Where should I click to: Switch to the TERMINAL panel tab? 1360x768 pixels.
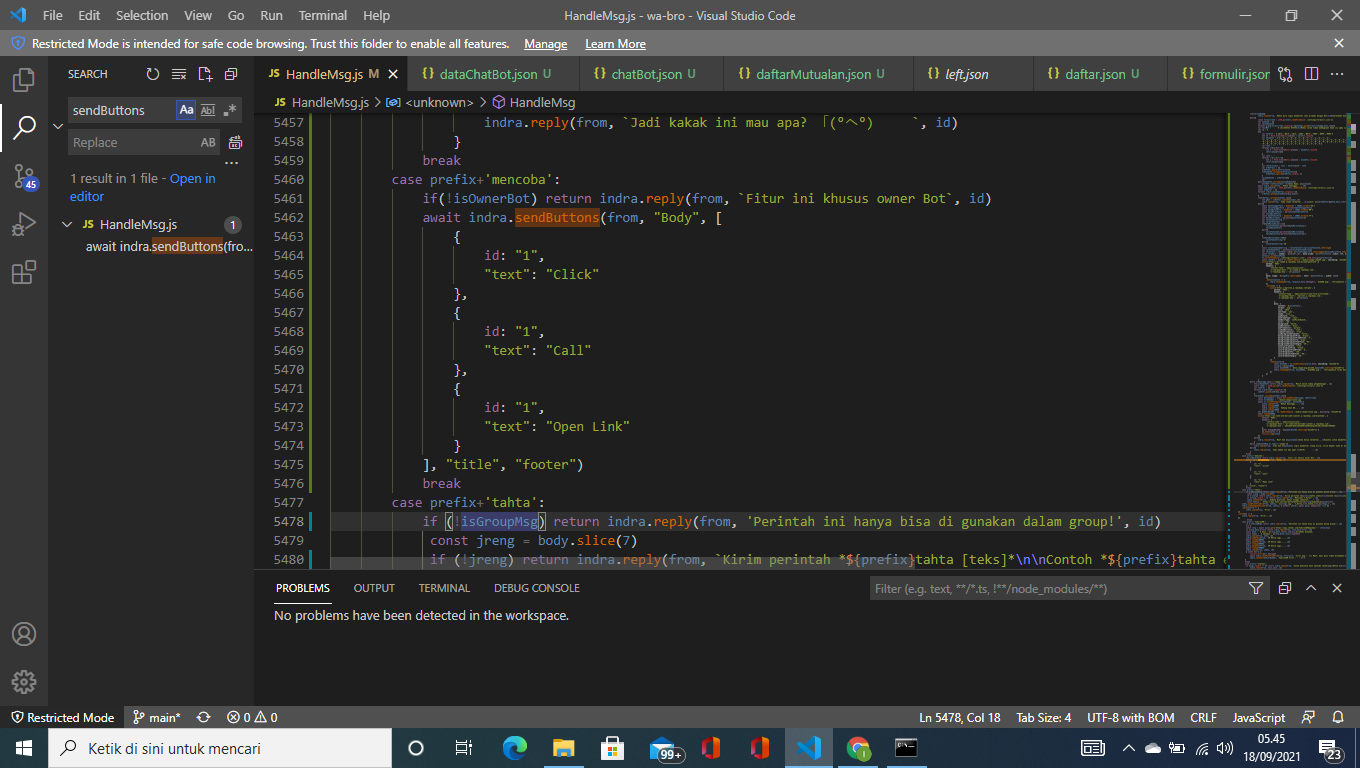click(444, 588)
